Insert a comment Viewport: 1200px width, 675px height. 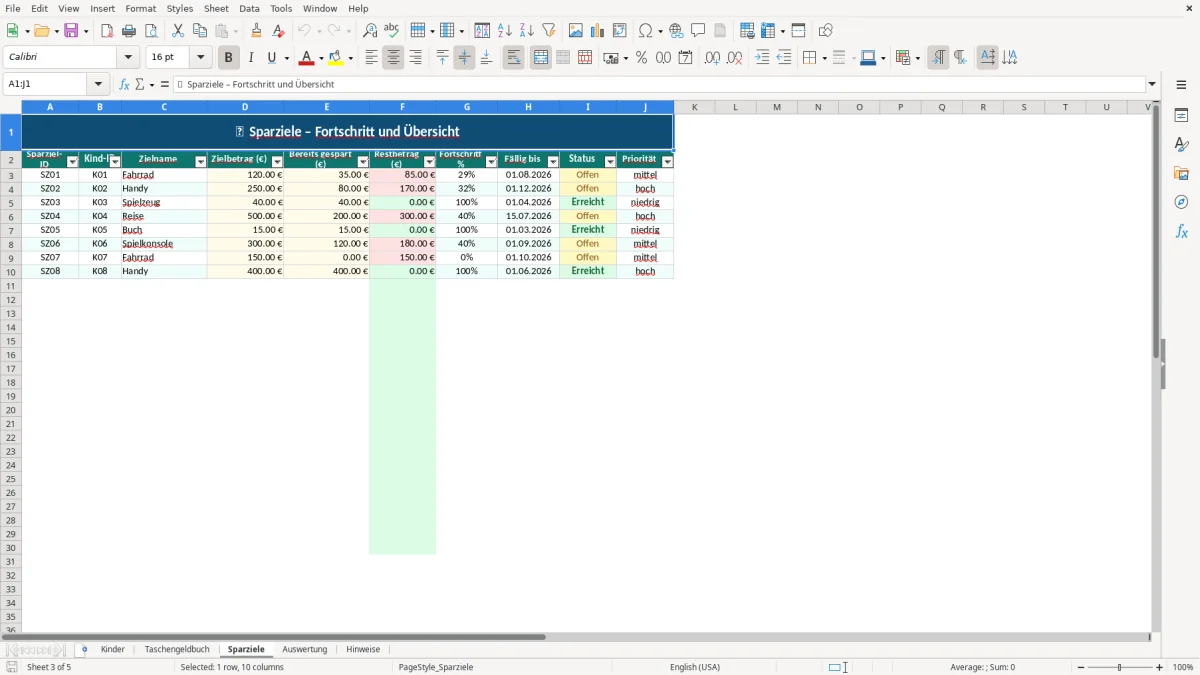(698, 31)
